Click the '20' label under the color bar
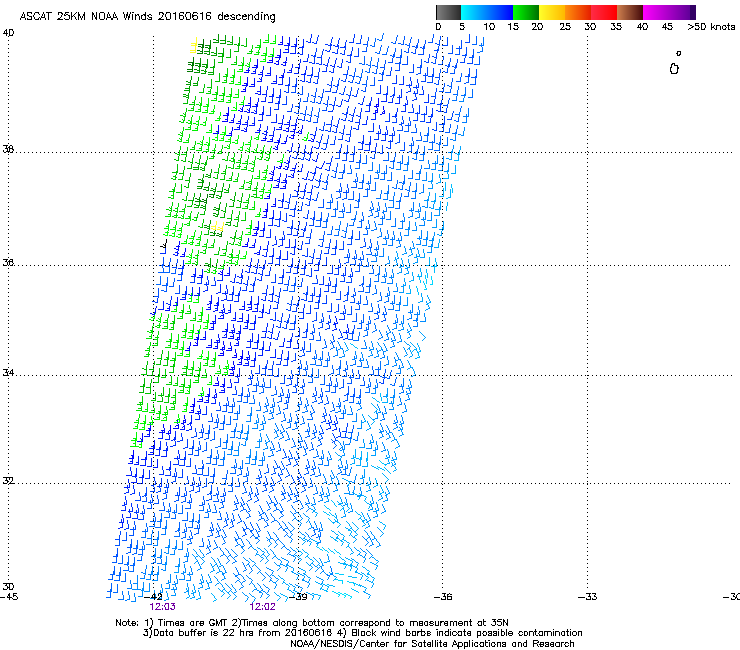Viewport: 740px width, 650px height. (x=537, y=27)
